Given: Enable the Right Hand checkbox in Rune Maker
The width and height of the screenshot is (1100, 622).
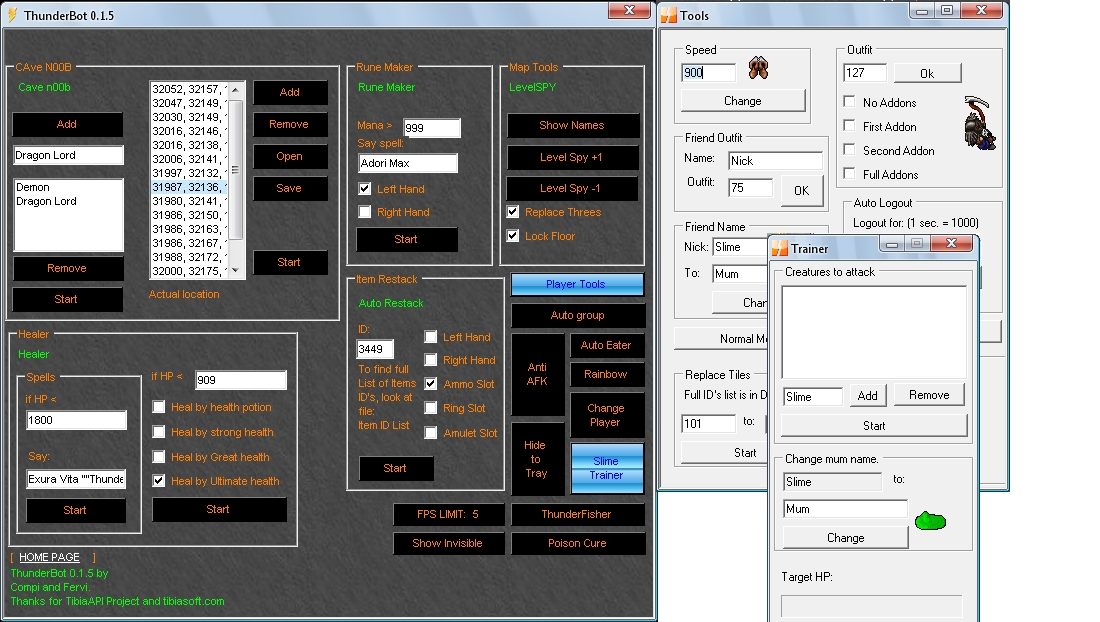Looking at the screenshot, I should point(365,212).
